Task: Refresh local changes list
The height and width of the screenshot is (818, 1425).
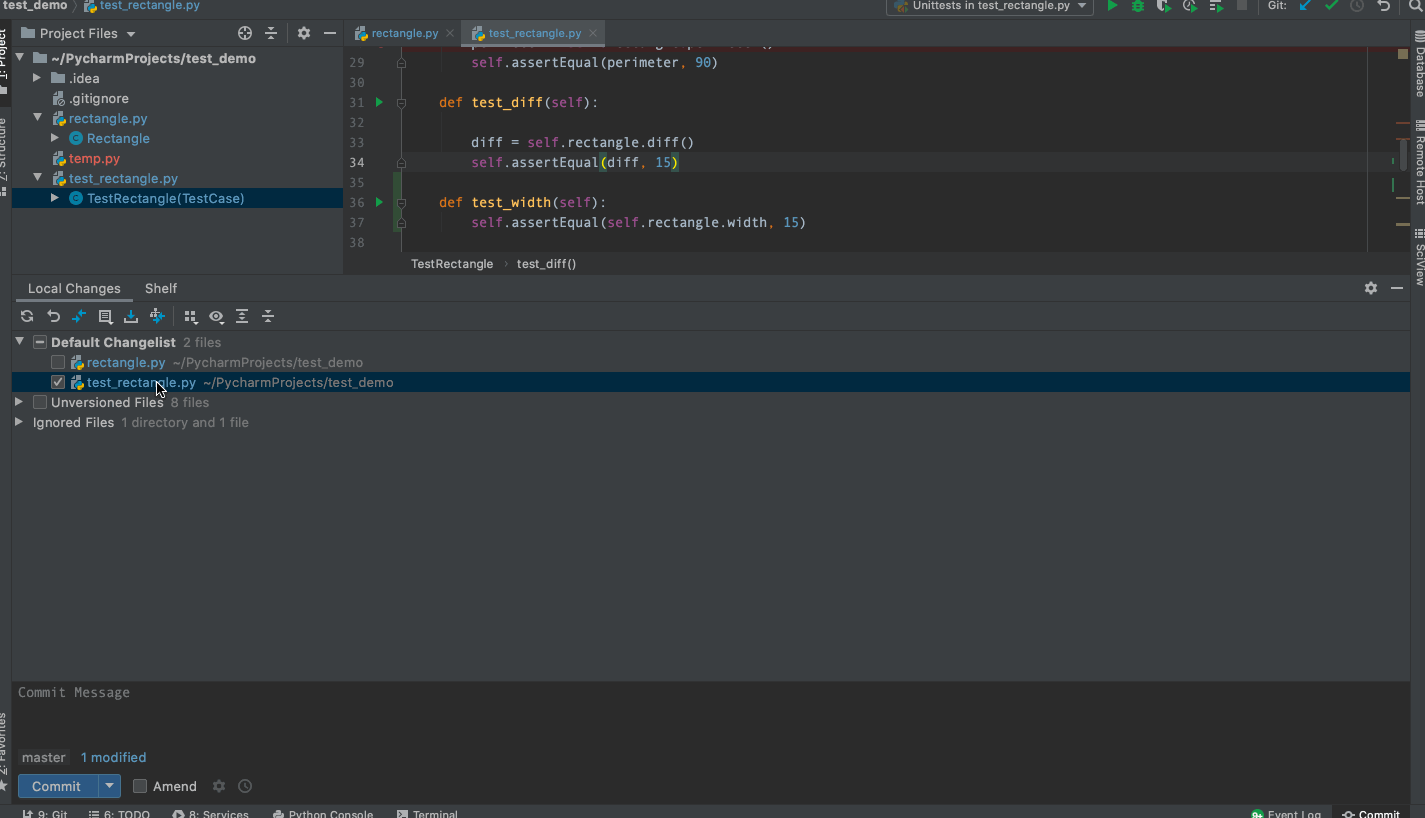Action: coord(27,316)
